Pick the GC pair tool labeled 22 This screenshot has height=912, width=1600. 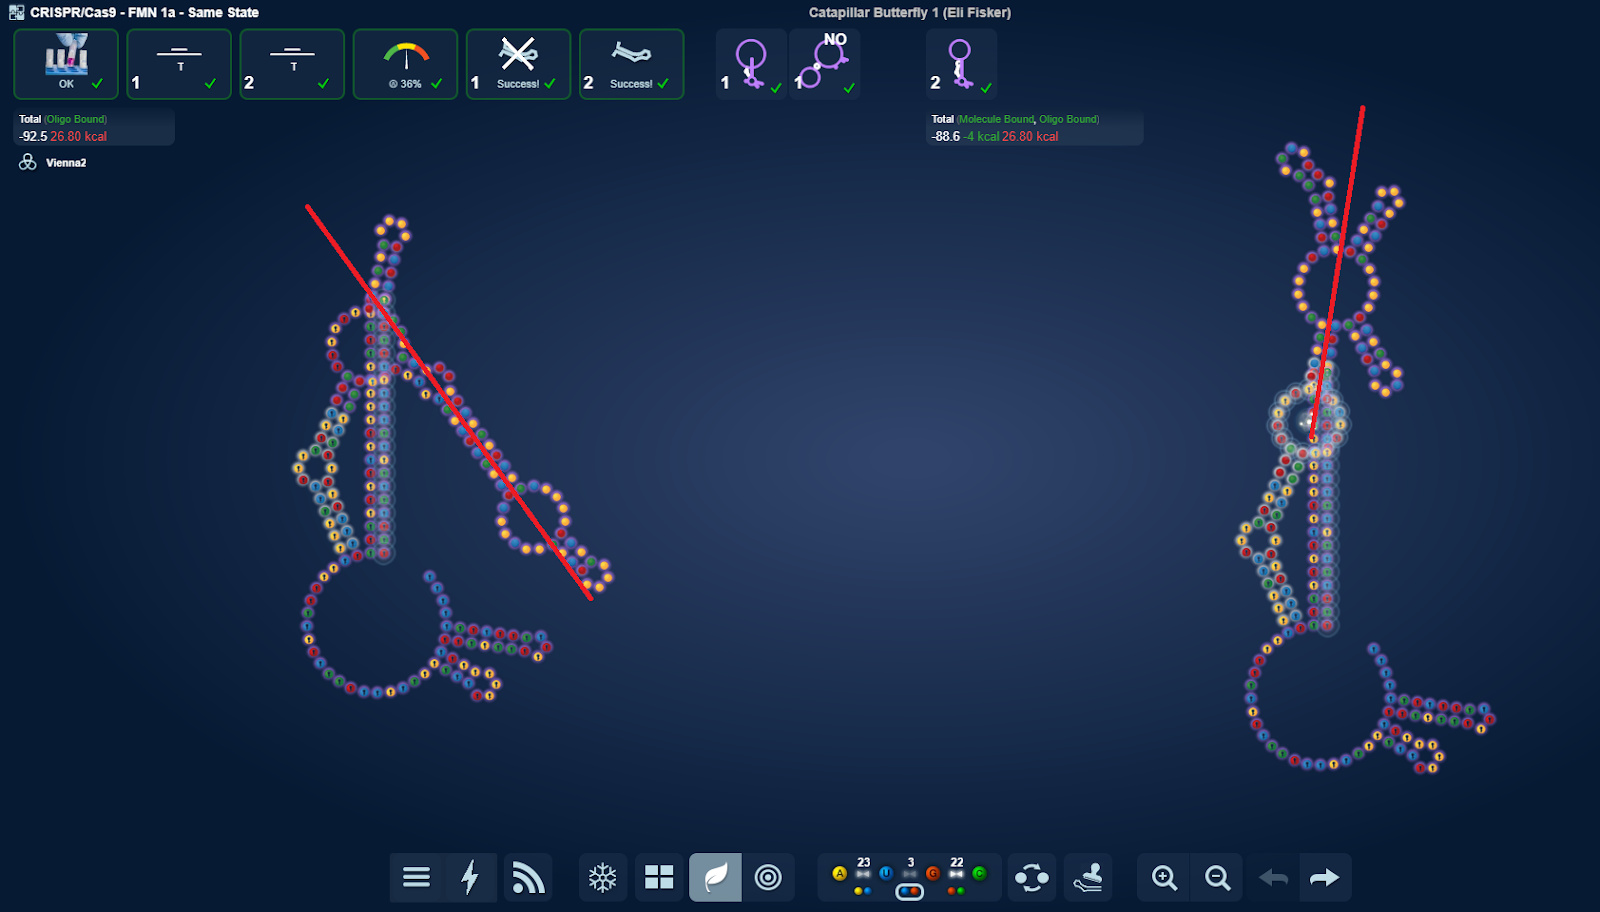click(956, 873)
